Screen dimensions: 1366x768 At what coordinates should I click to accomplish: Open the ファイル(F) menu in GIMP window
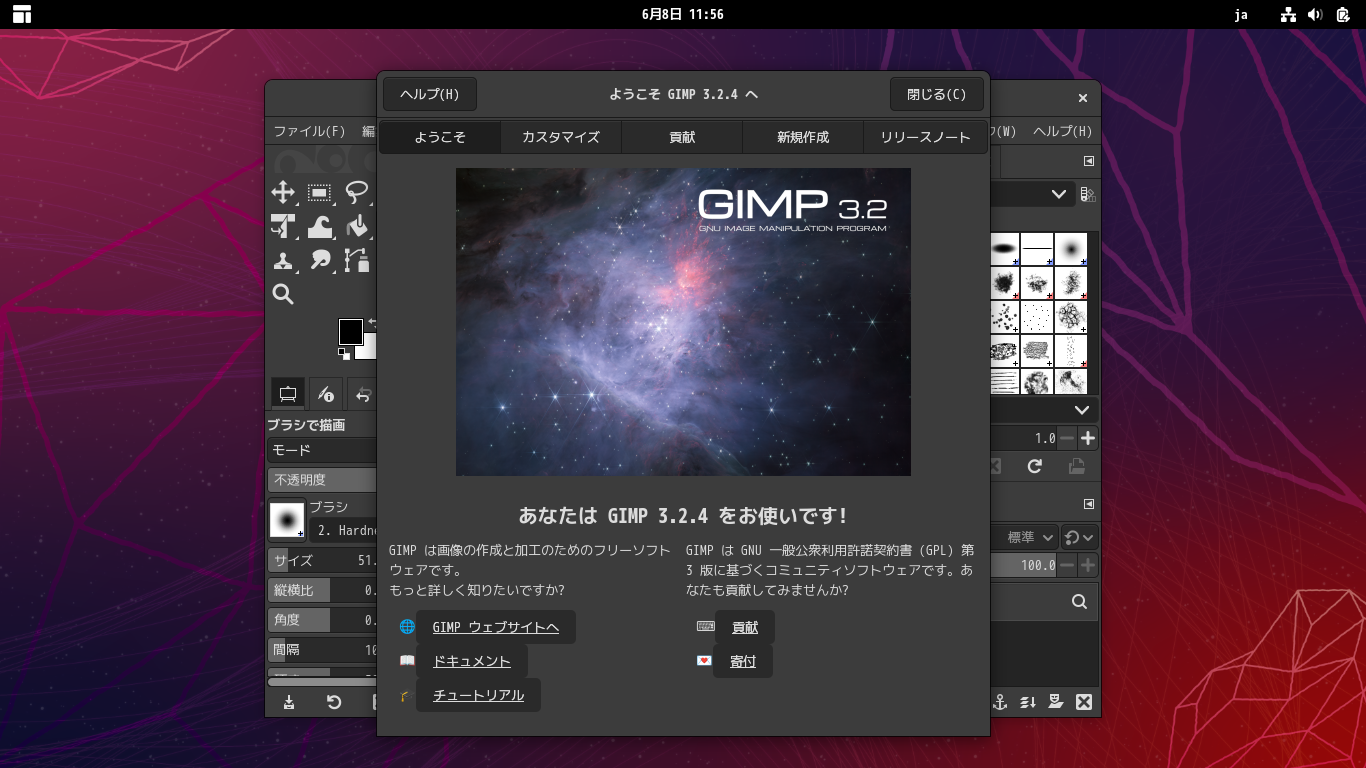(309, 131)
